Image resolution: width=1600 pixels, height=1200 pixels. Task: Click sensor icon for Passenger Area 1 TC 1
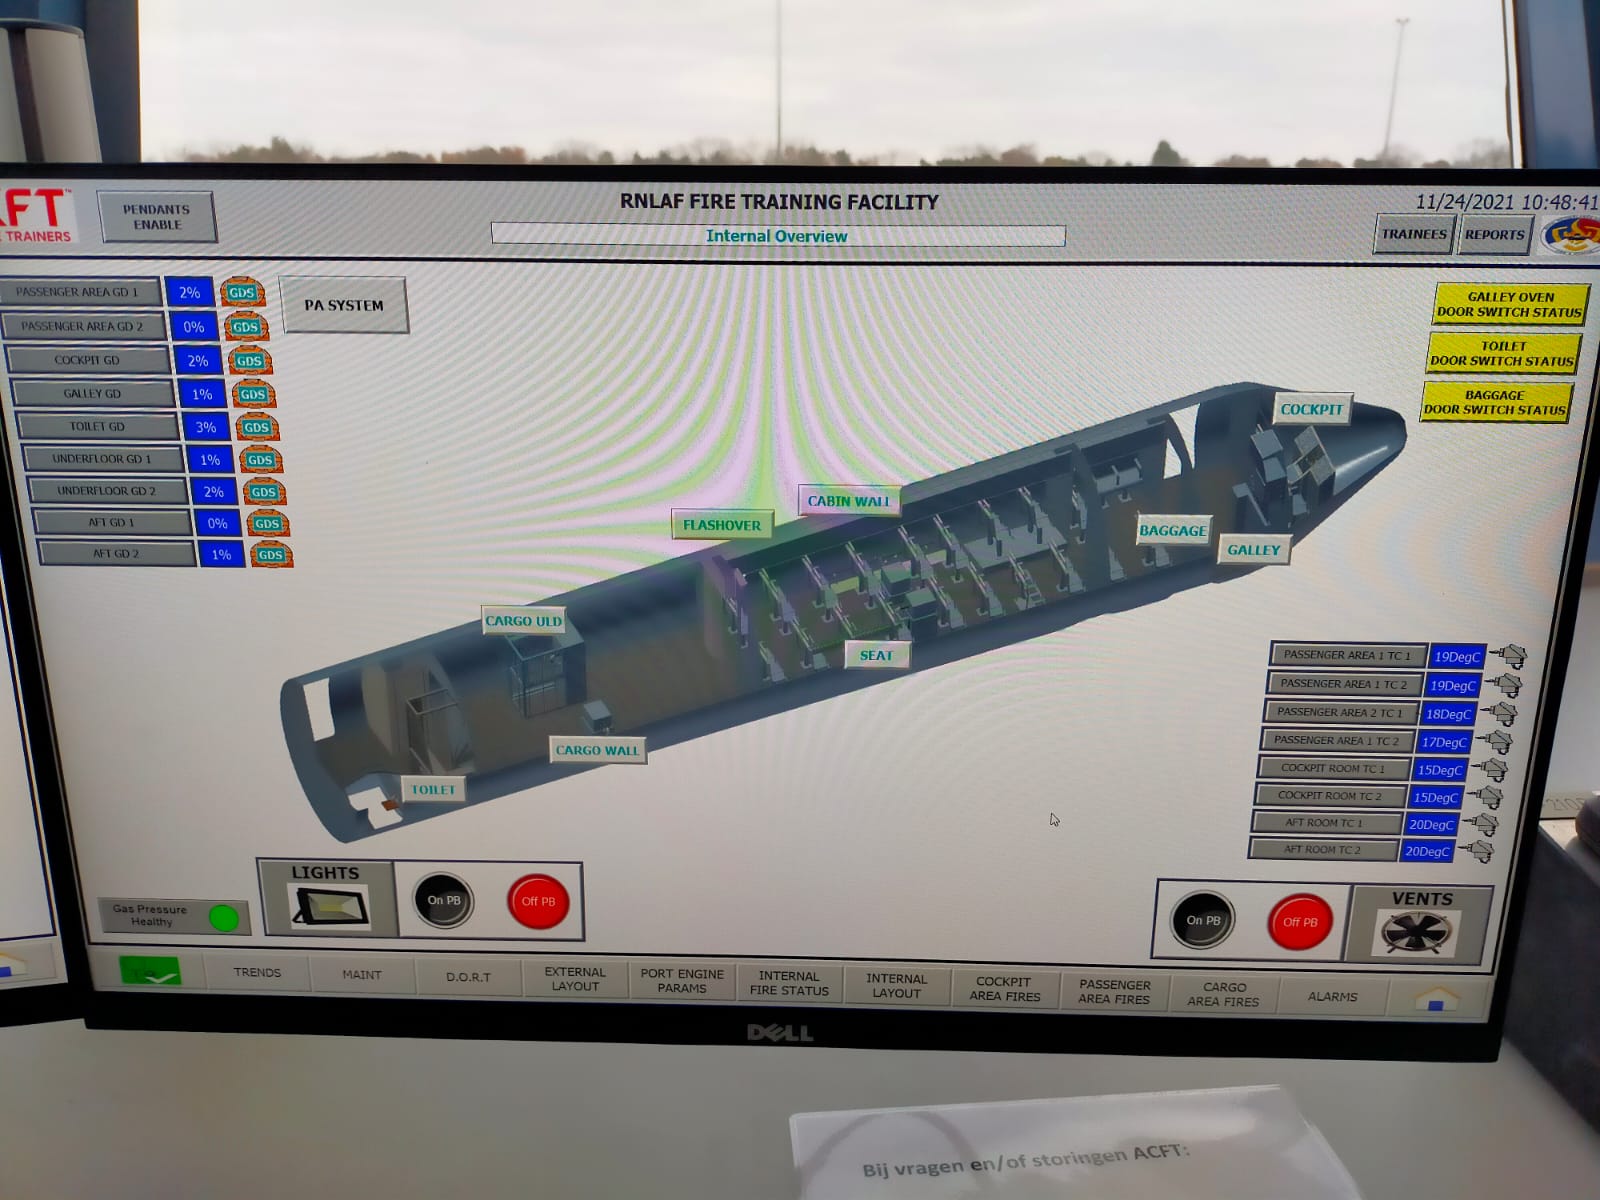tap(1508, 656)
